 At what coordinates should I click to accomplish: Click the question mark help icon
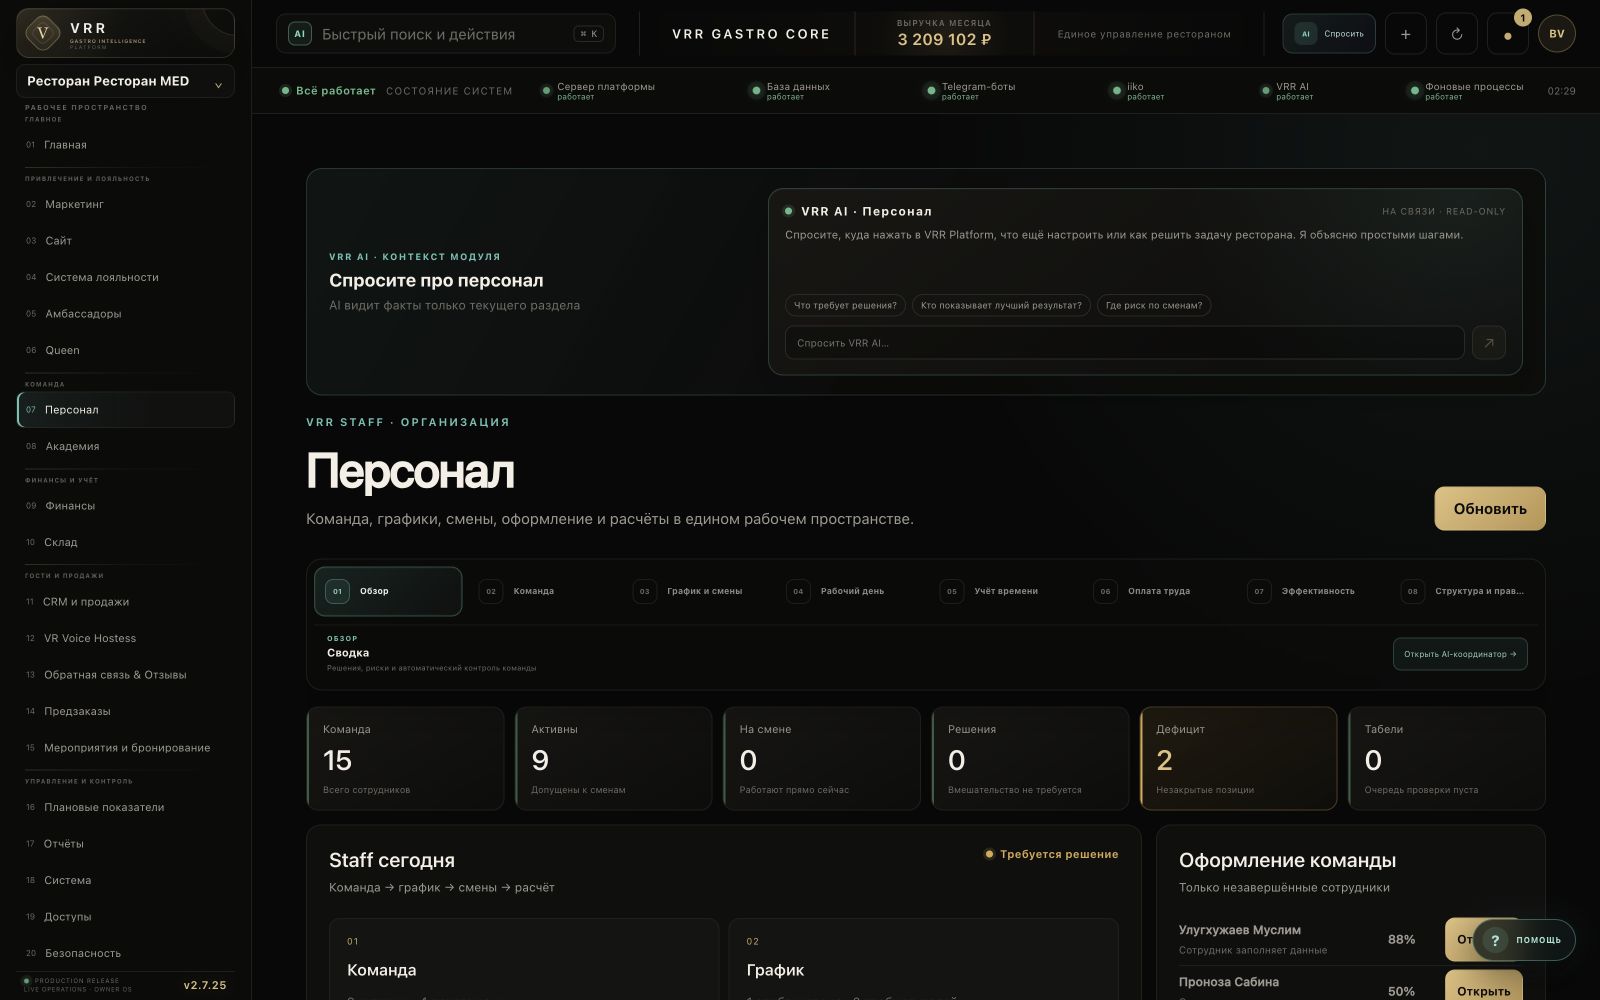(1495, 940)
